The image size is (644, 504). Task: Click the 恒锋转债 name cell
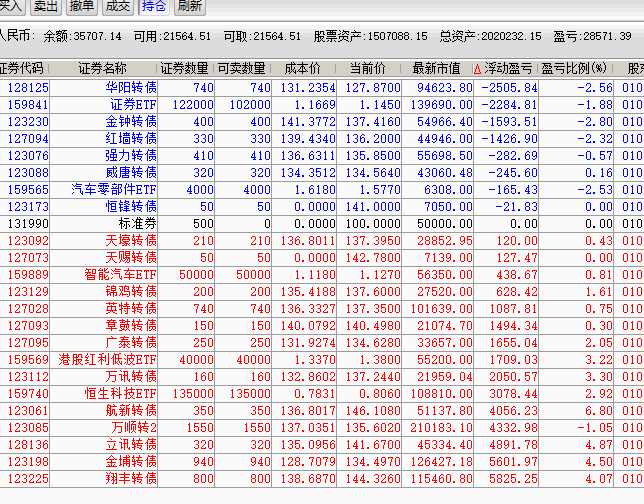click(131, 207)
